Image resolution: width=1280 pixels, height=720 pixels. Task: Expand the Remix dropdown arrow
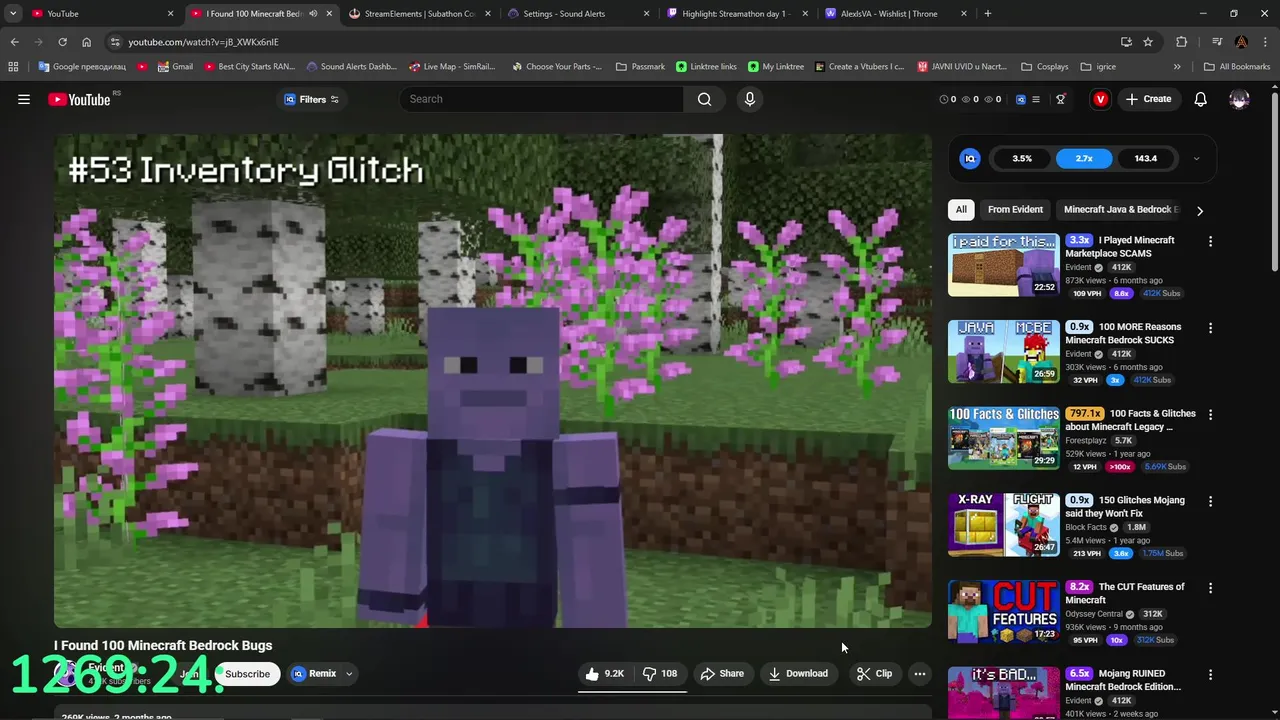349,674
